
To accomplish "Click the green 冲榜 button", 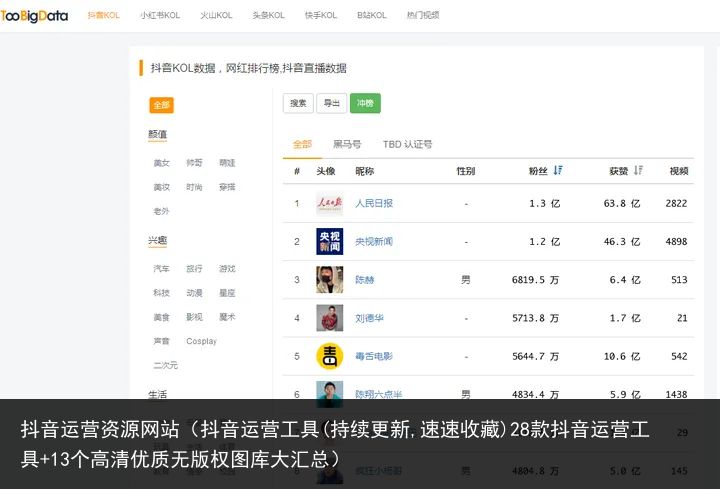I will tap(365, 103).
